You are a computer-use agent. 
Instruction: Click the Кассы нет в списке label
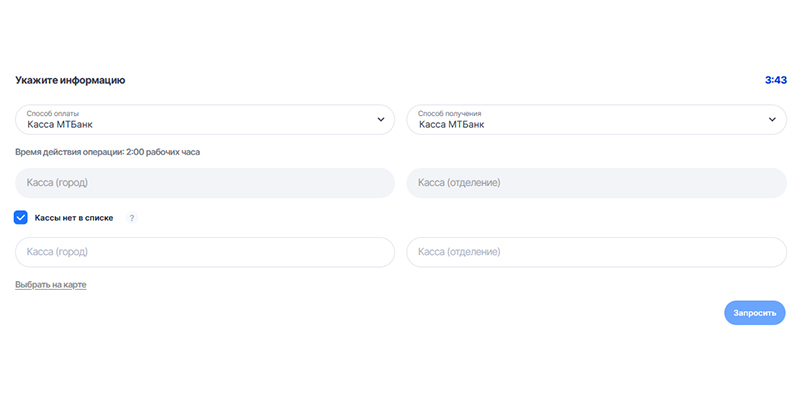(x=74, y=218)
